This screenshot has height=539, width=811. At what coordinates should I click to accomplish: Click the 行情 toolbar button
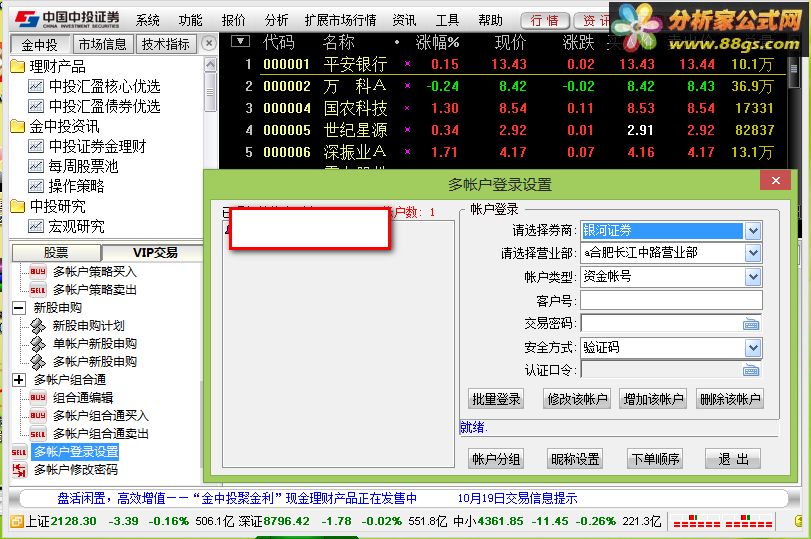click(544, 21)
